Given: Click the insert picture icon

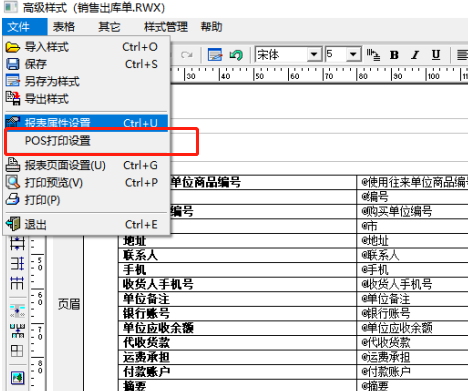Looking at the screenshot, I should point(17,378).
